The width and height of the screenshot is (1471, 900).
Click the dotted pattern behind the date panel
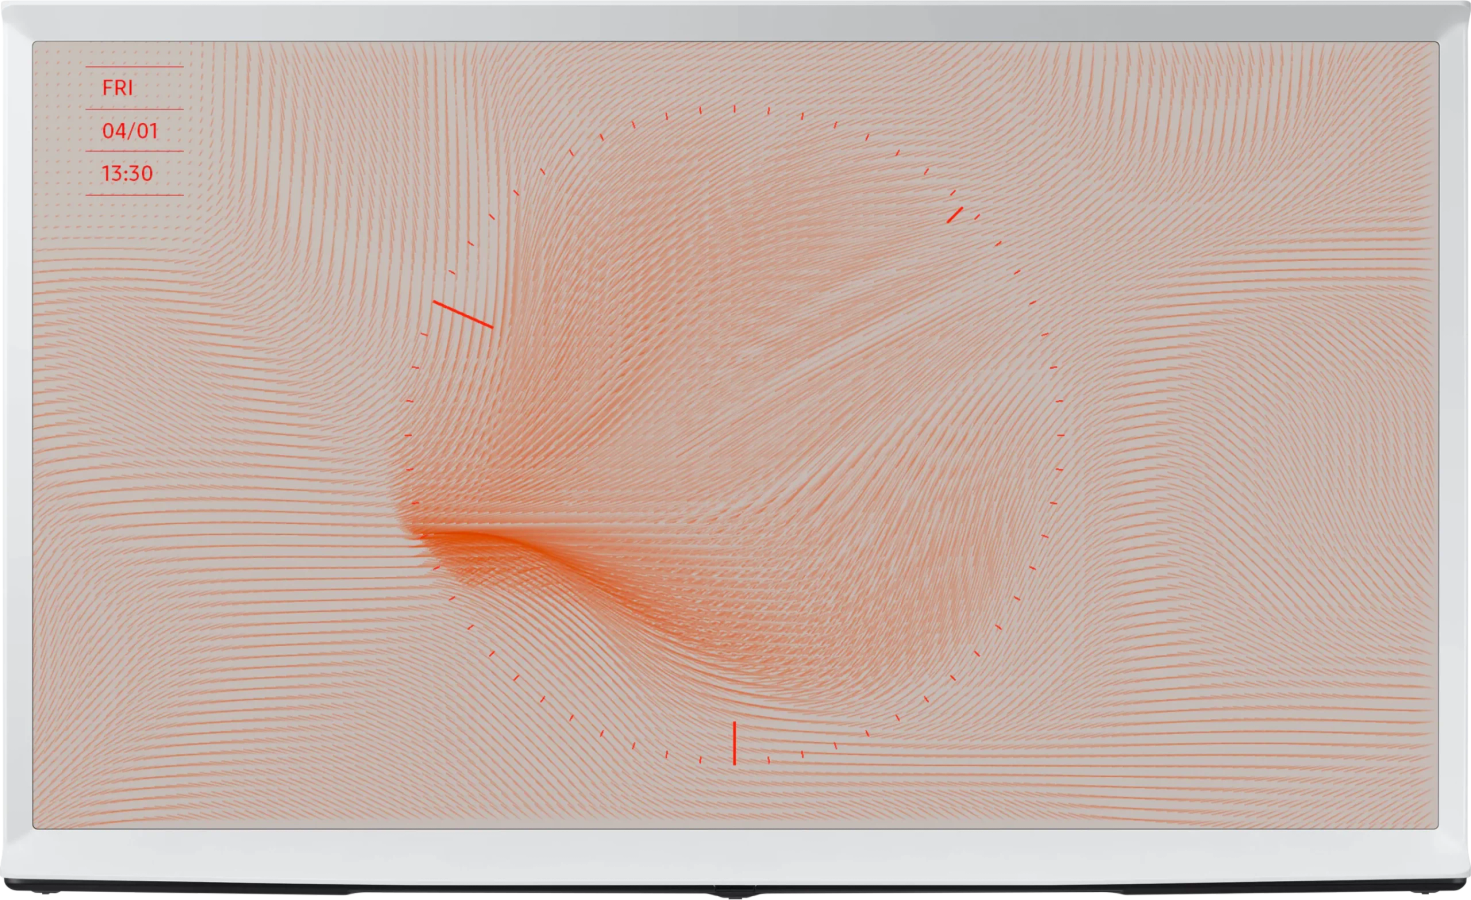click(x=62, y=130)
